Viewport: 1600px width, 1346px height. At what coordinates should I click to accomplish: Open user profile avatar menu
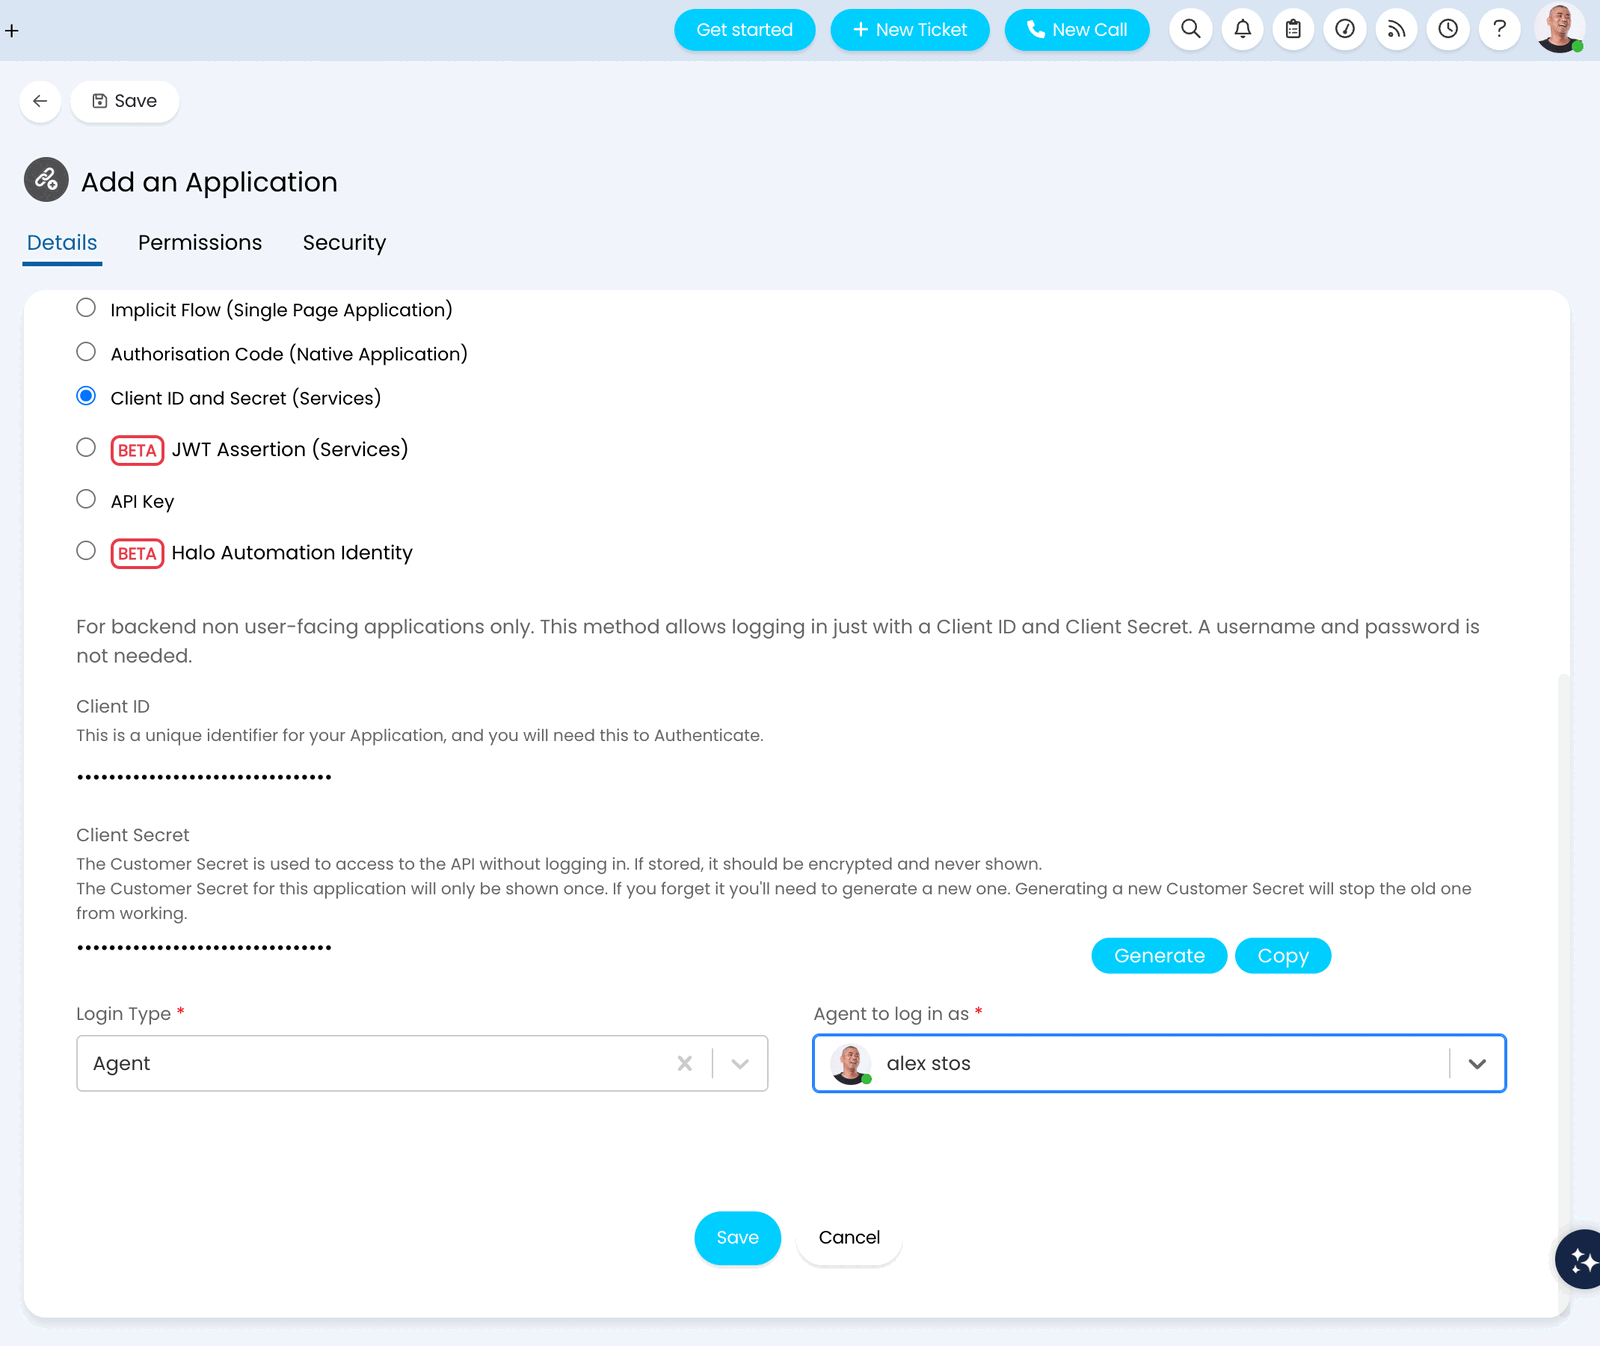[x=1560, y=28]
